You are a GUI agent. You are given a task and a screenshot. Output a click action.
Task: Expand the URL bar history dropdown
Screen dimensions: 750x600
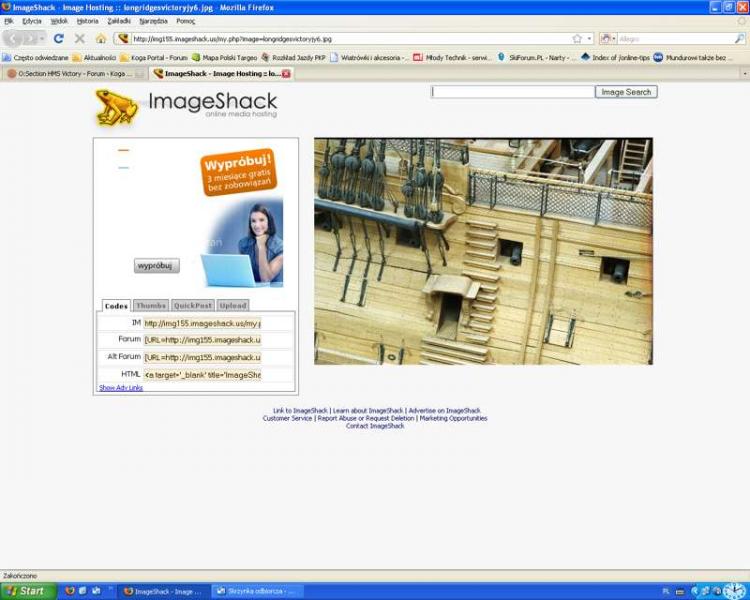tap(589, 39)
